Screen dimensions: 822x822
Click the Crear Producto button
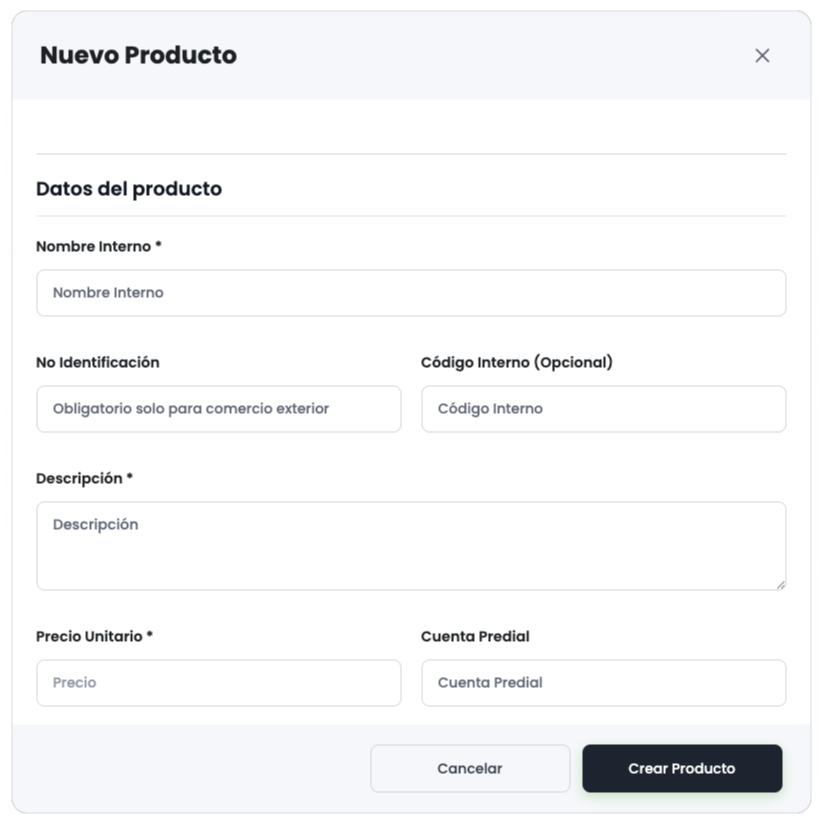pyautogui.click(x=682, y=768)
